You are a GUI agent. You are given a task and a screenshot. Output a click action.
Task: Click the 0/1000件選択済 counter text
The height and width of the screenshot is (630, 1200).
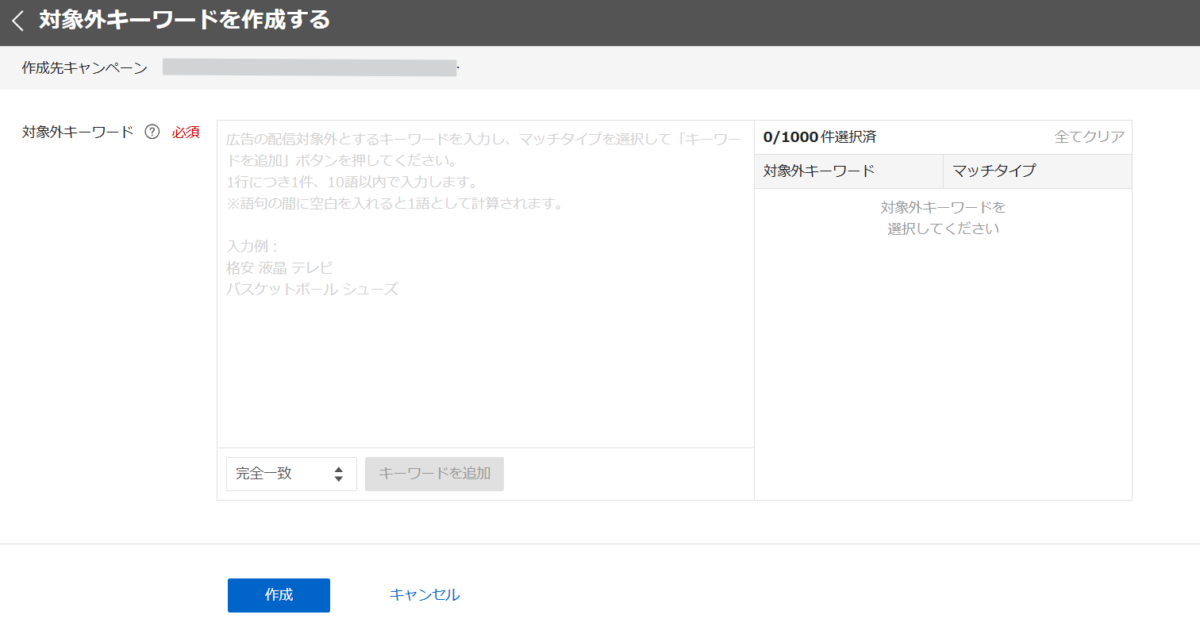[x=819, y=137]
